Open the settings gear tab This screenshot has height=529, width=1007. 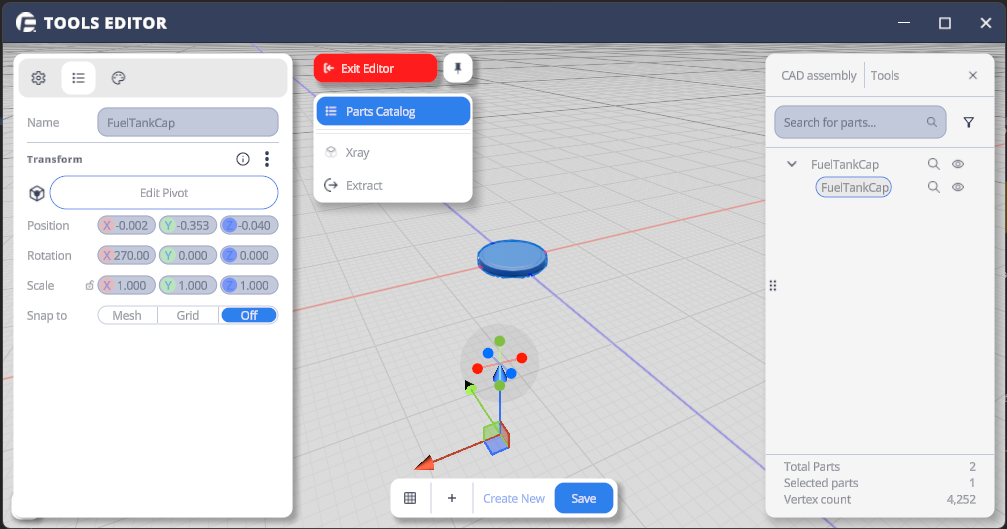38,78
